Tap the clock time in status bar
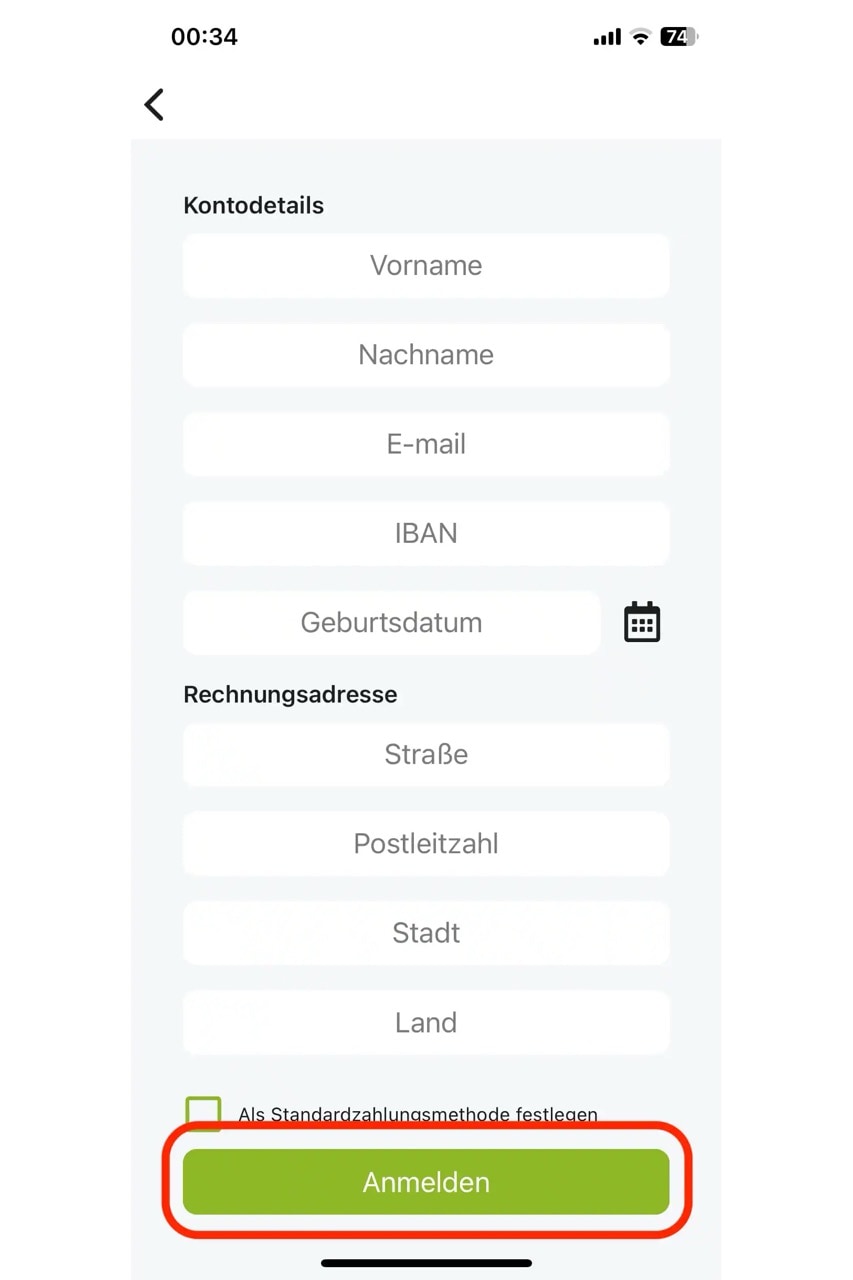This screenshot has height=1280, width=853. (x=204, y=37)
